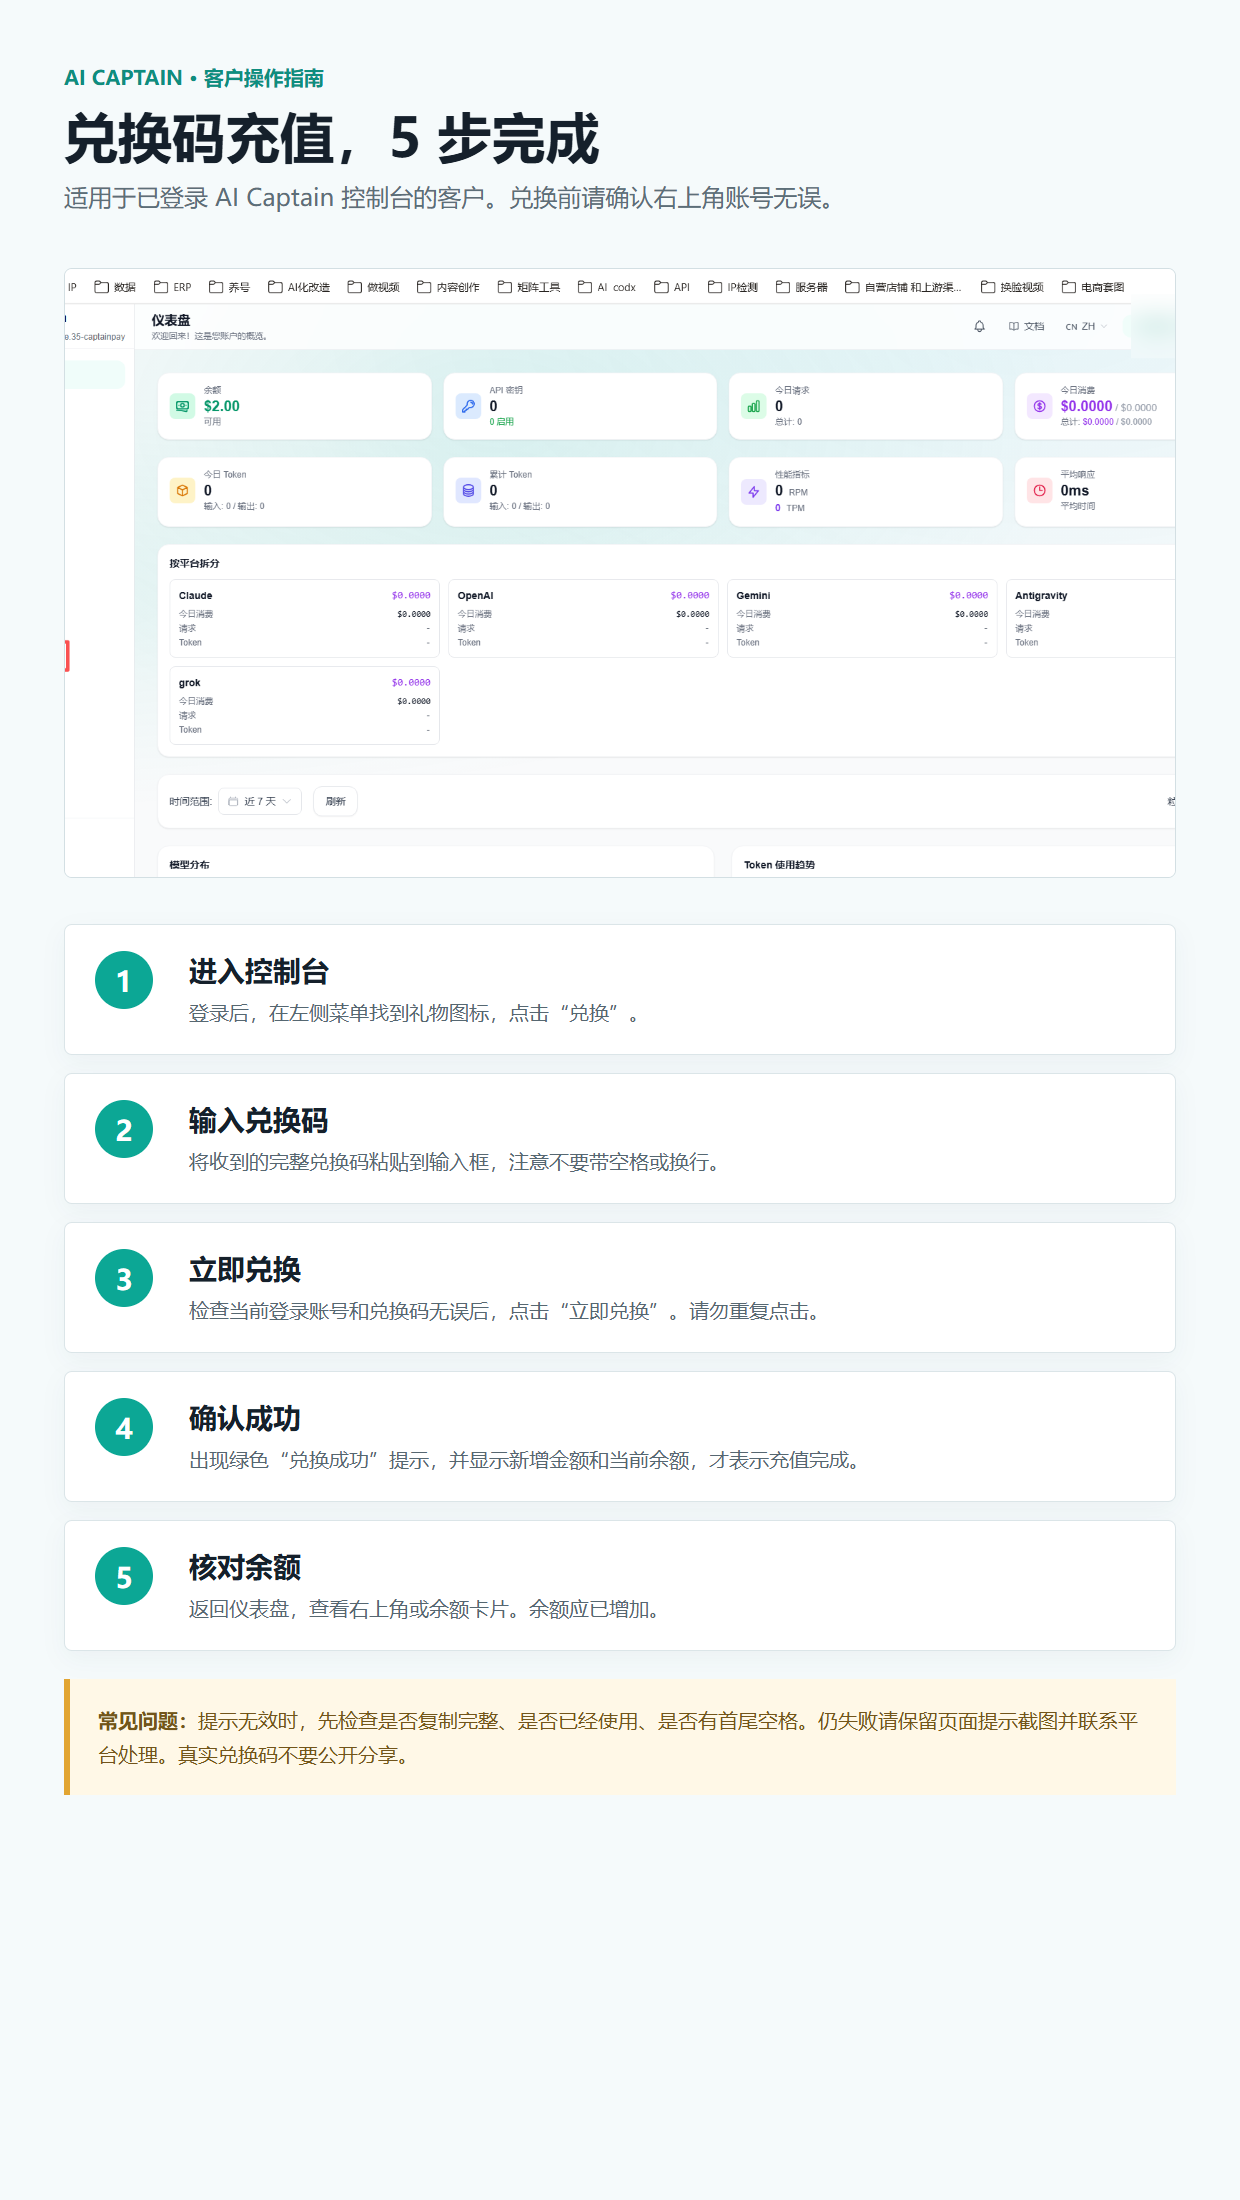This screenshot has height=2200, width=1240.
Task: Select the grok platform card
Action: click(304, 706)
